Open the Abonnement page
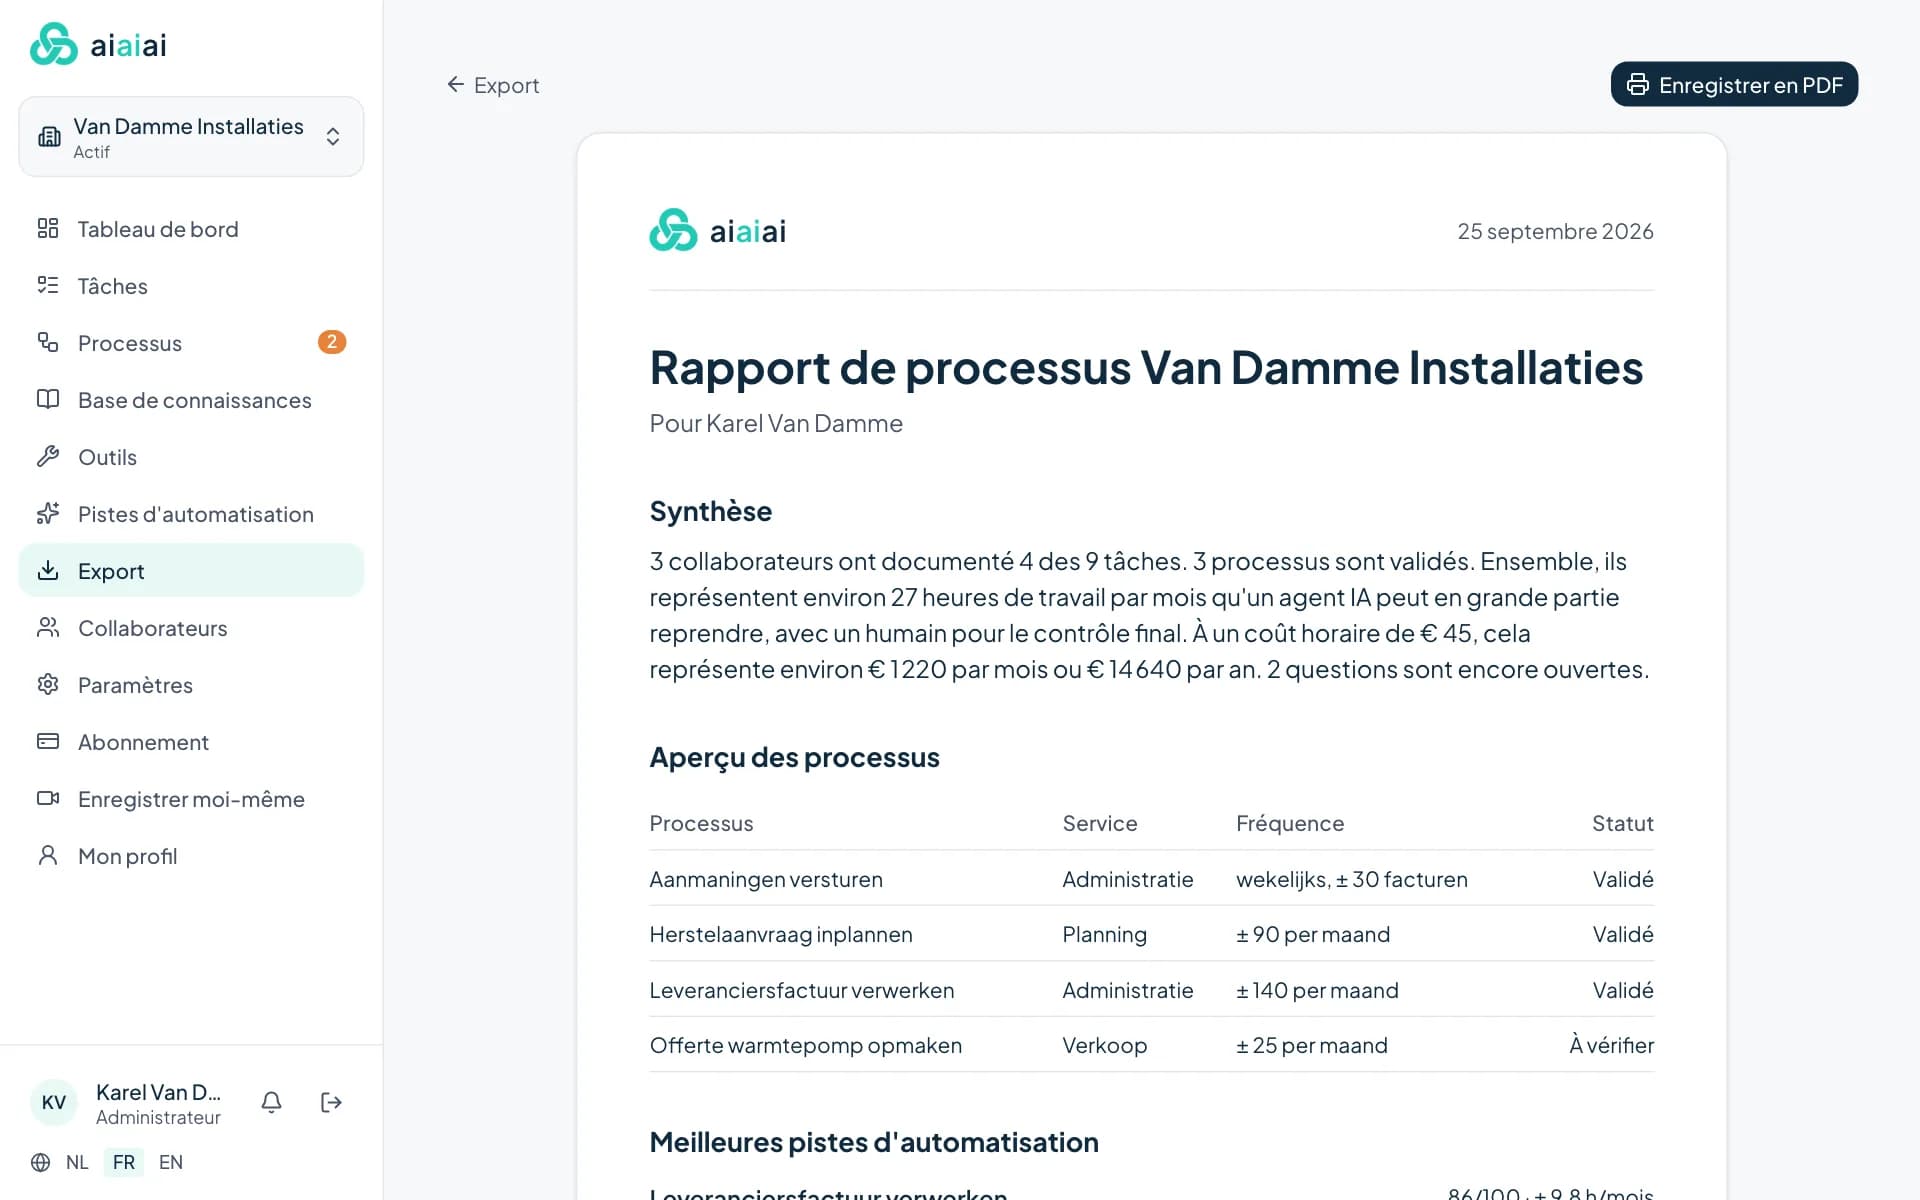Image resolution: width=1920 pixels, height=1200 pixels. [191, 742]
